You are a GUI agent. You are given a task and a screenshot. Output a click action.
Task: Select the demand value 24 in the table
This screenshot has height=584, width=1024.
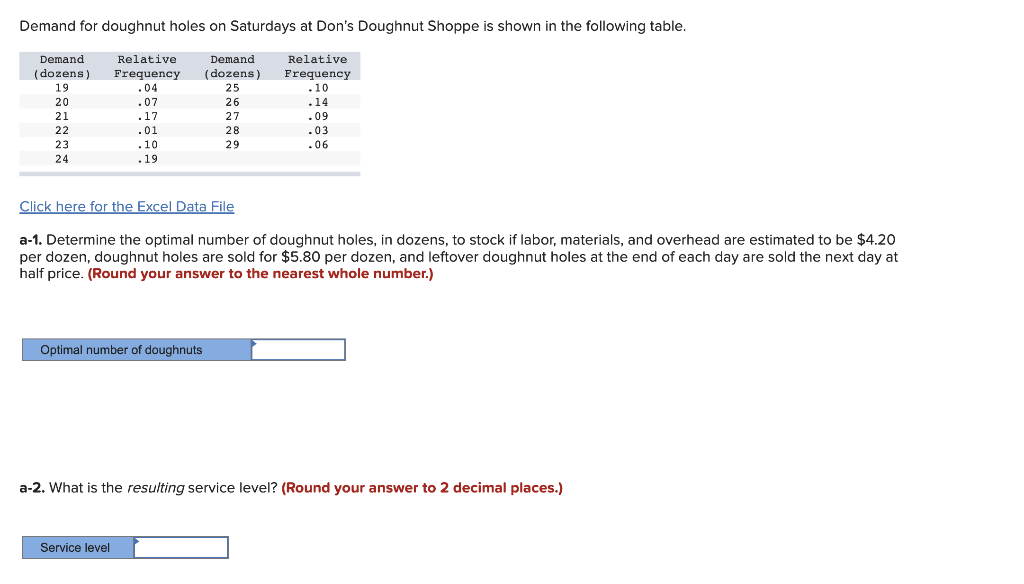[x=62, y=158]
